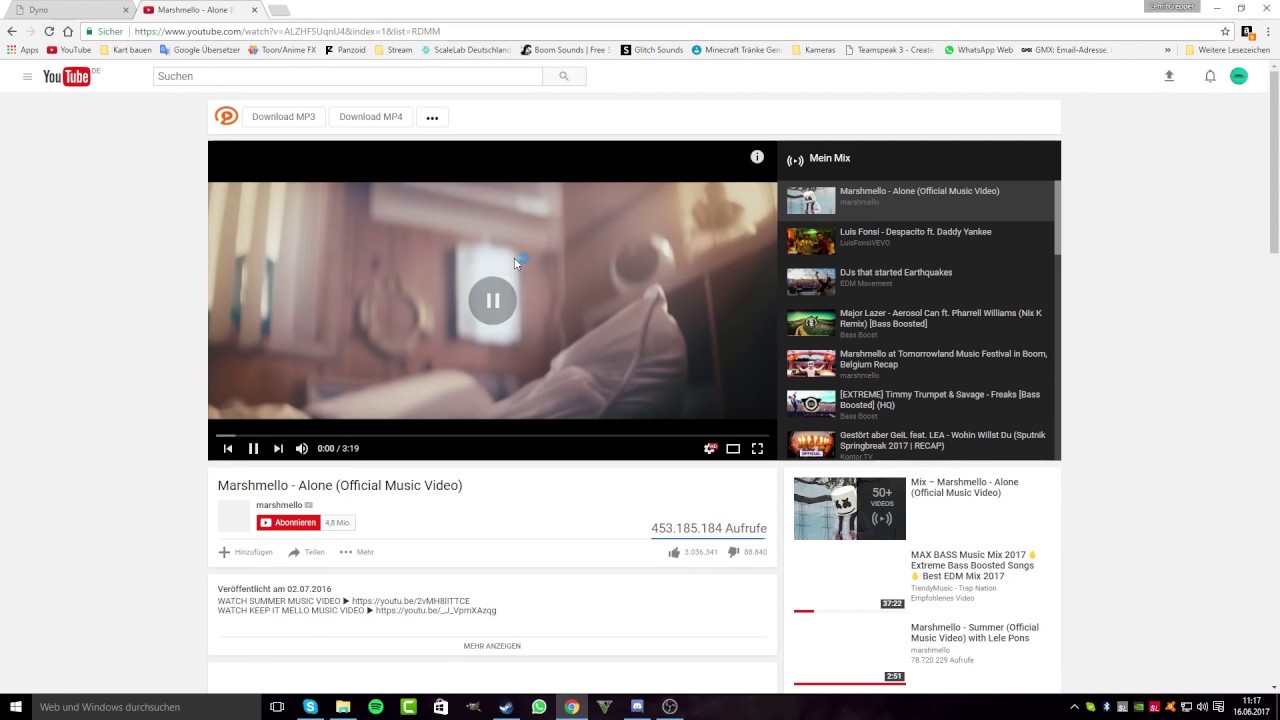Download the video as MP4
The width and height of the screenshot is (1280, 720).
click(x=371, y=117)
